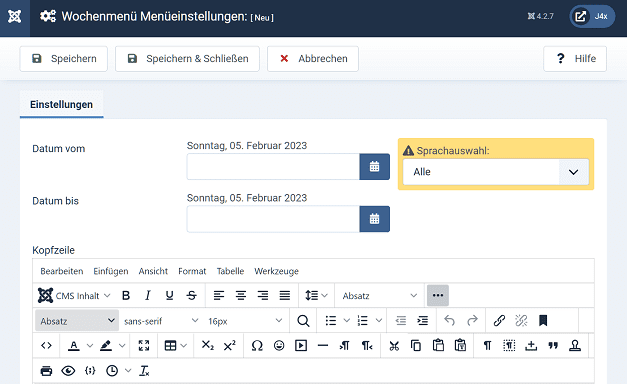Toggle italic formatting in editor
The image size is (627, 384).
pyautogui.click(x=148, y=296)
